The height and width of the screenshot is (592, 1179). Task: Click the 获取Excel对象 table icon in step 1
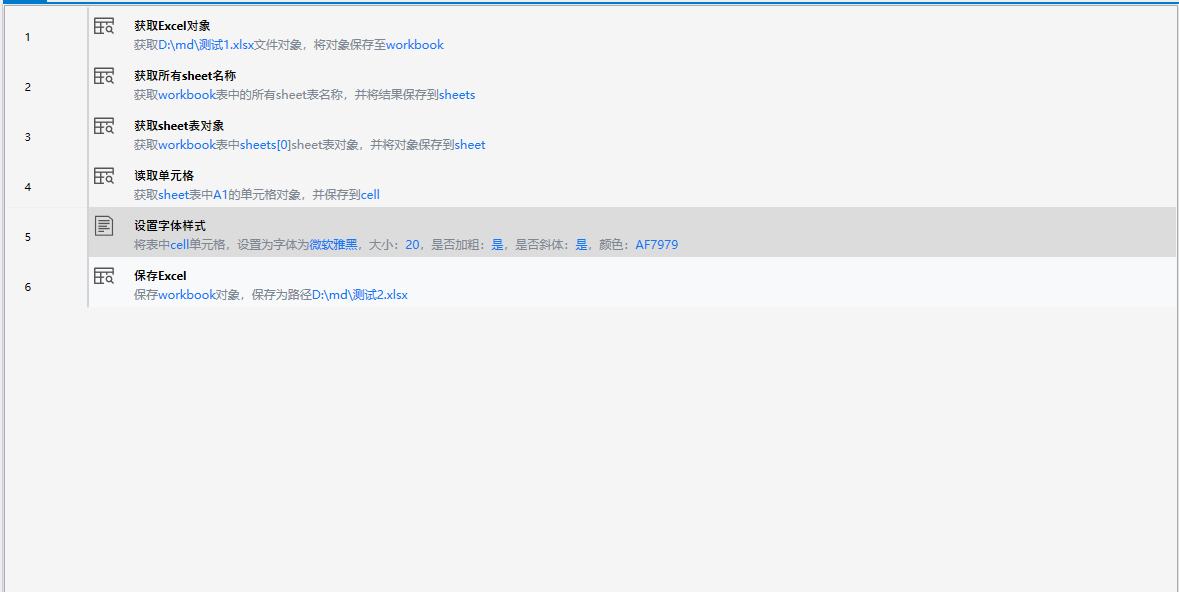(103, 27)
